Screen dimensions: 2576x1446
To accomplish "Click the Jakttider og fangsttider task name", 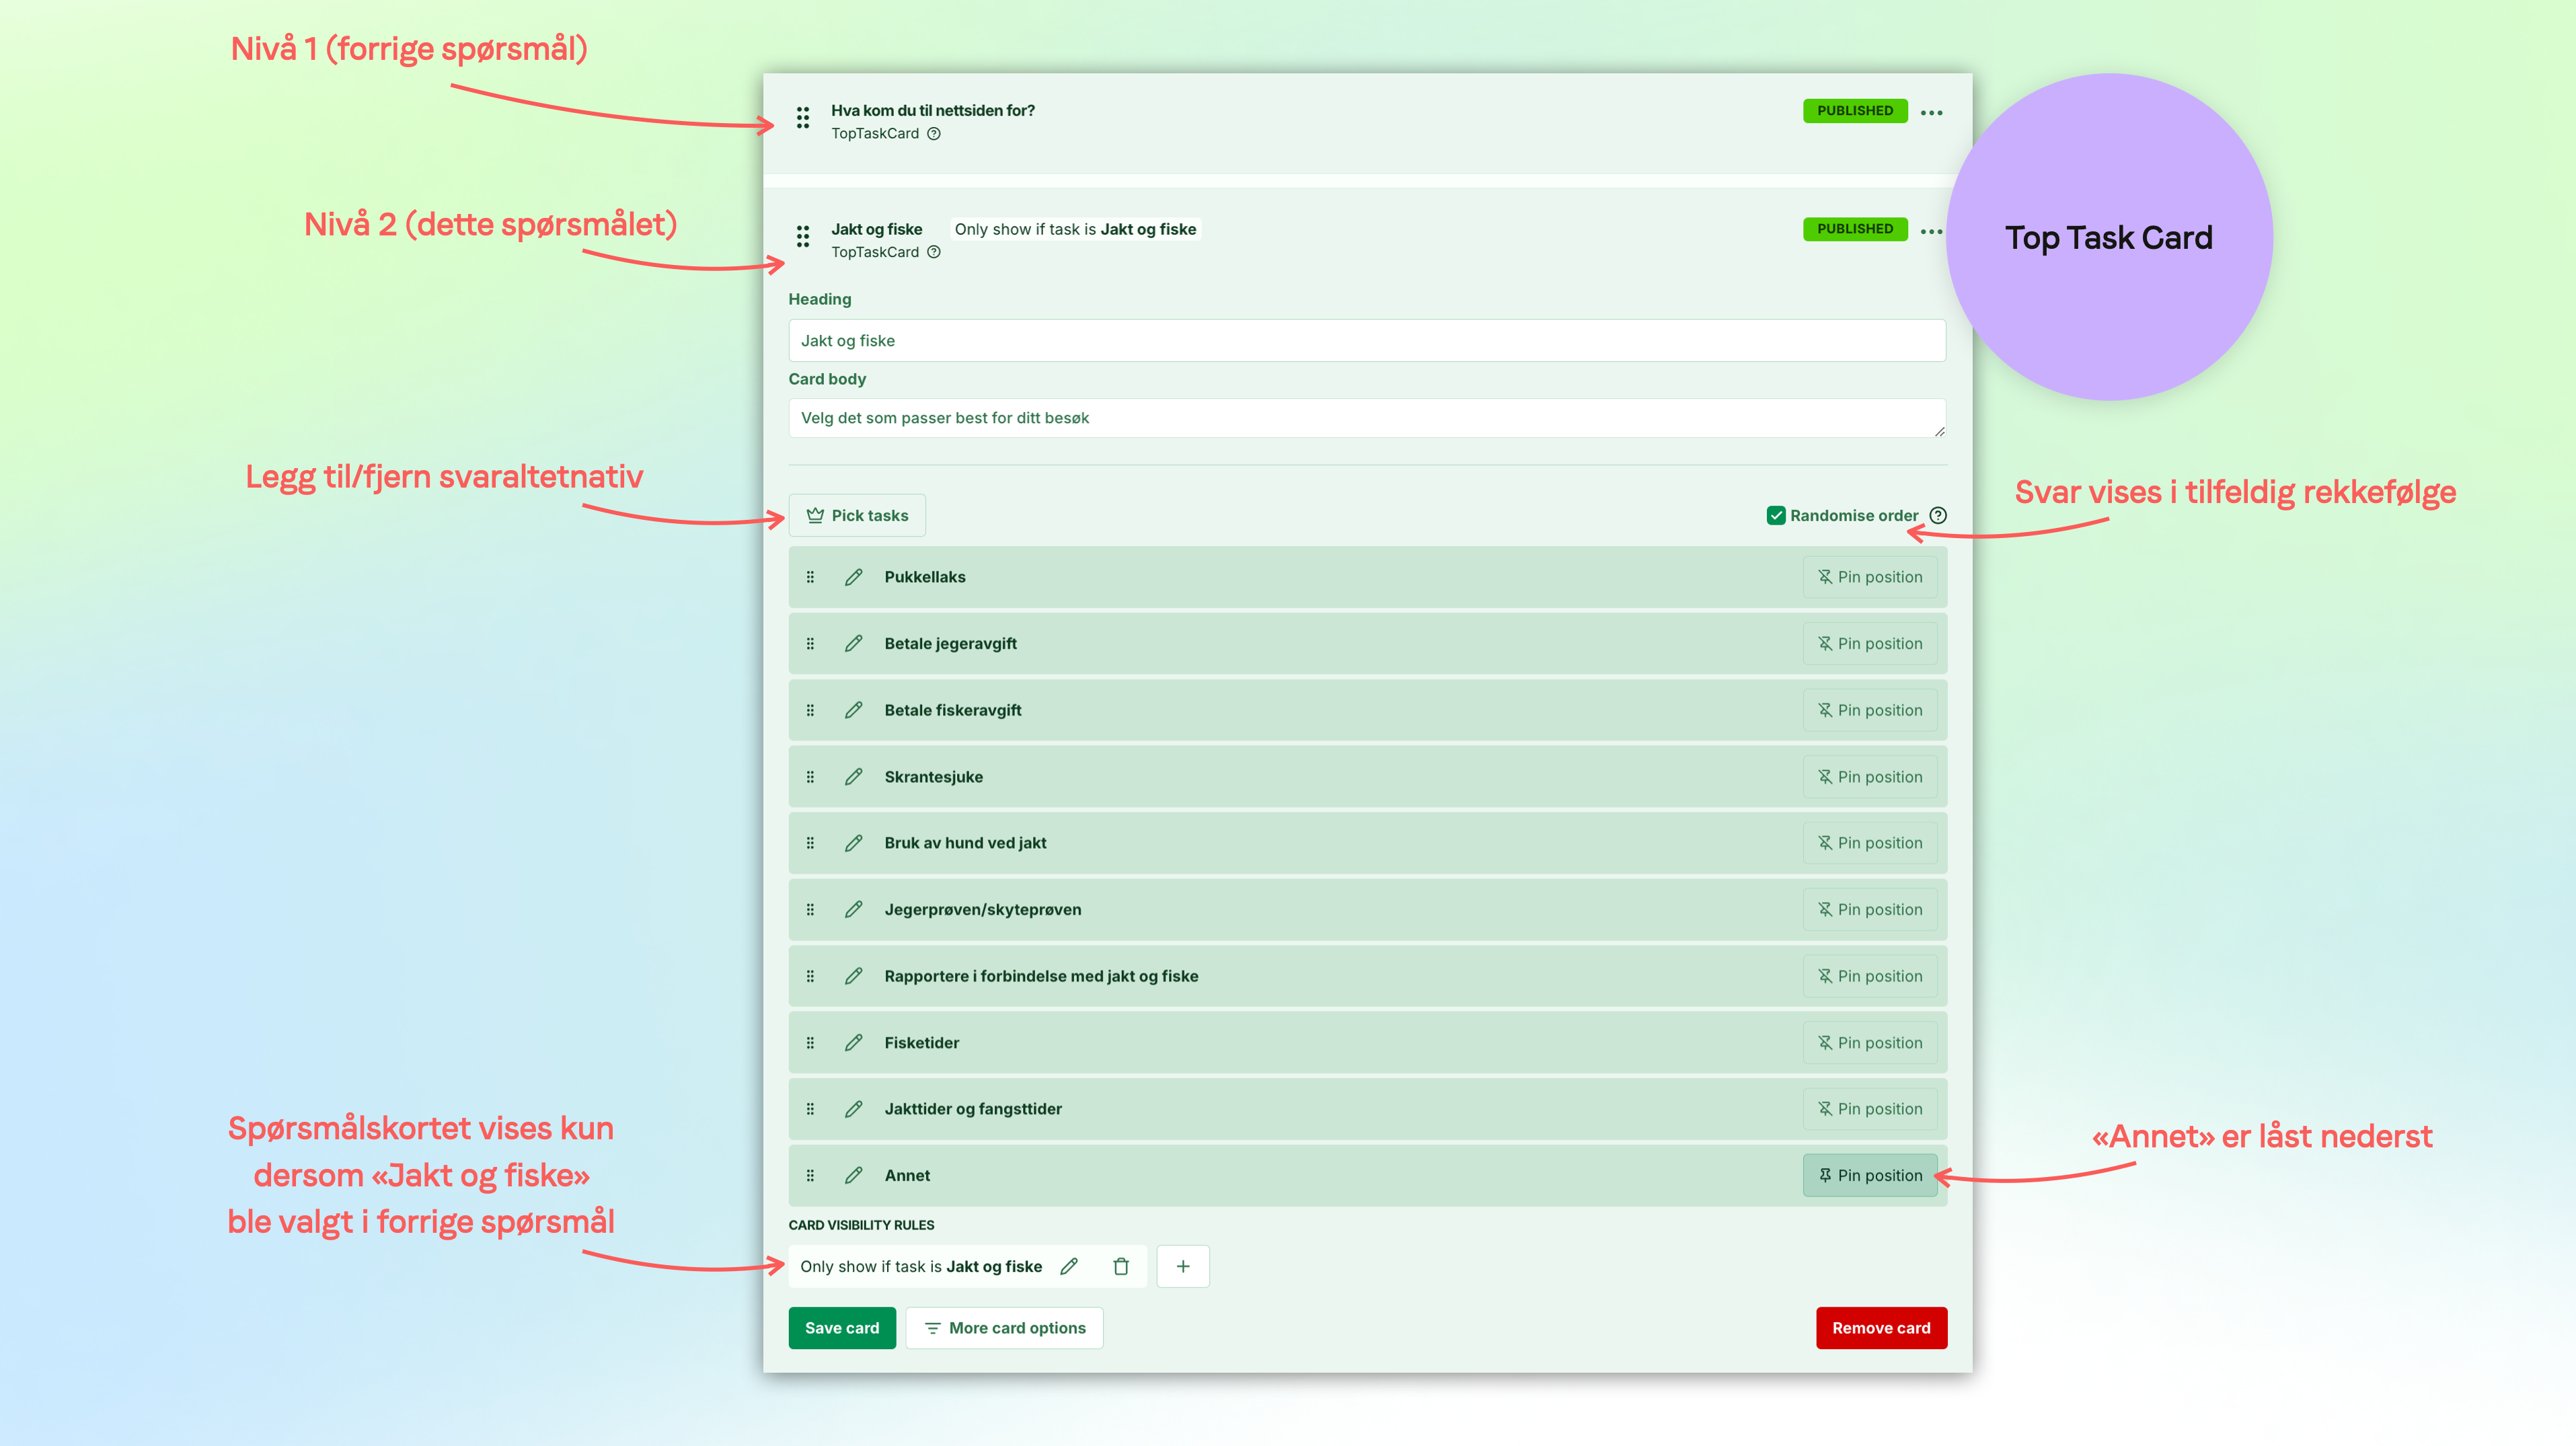I will [973, 1109].
